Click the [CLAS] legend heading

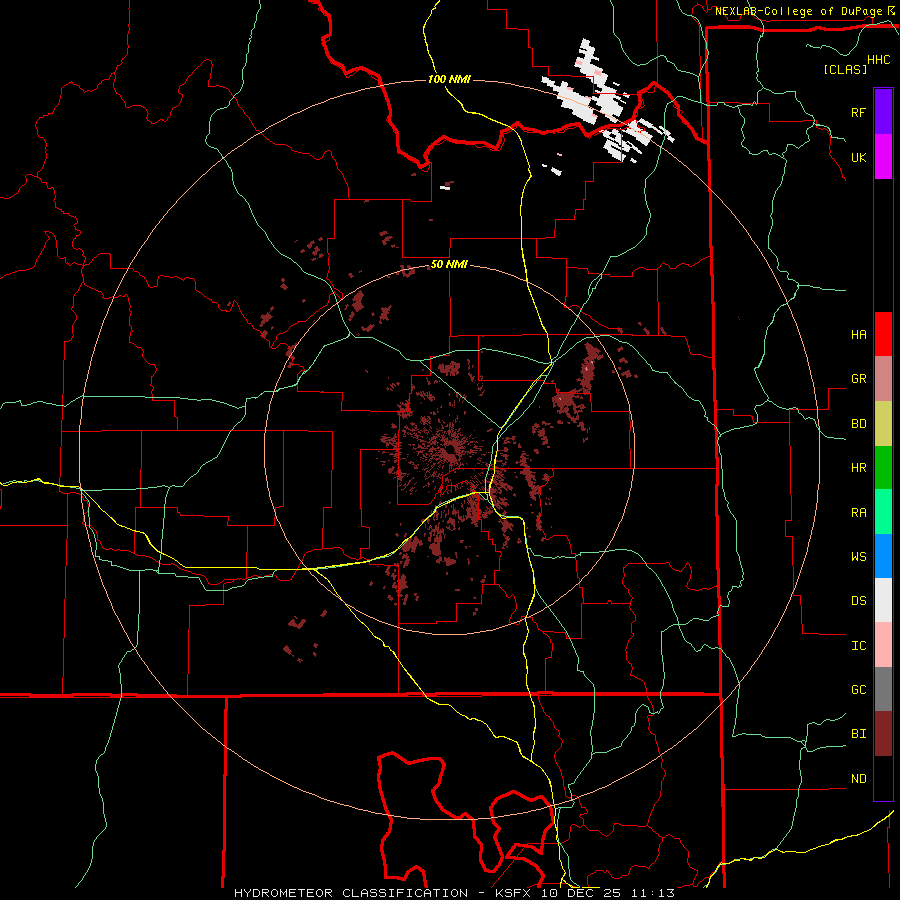[845, 69]
